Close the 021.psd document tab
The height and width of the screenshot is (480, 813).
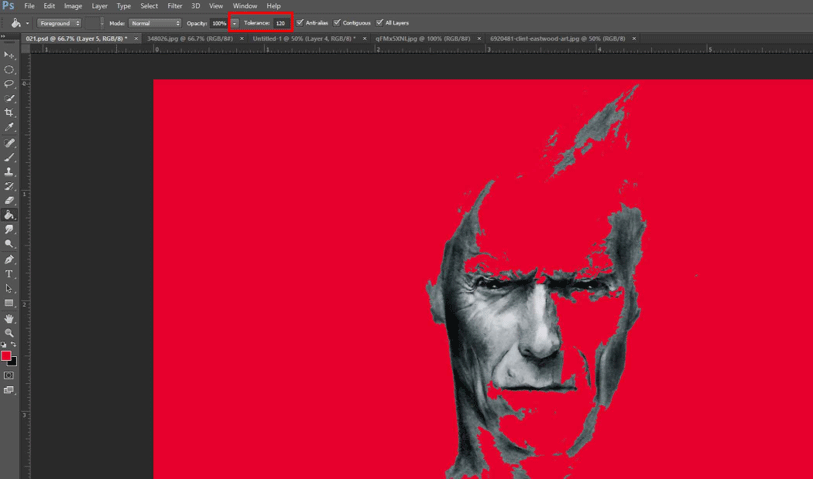[136, 38]
